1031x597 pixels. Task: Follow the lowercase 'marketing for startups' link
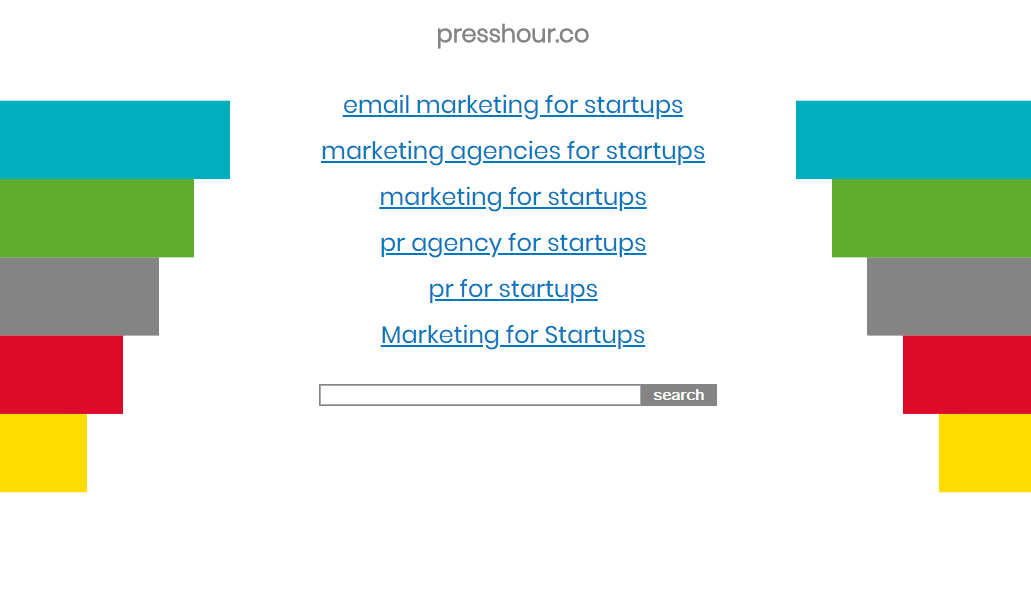(x=512, y=197)
